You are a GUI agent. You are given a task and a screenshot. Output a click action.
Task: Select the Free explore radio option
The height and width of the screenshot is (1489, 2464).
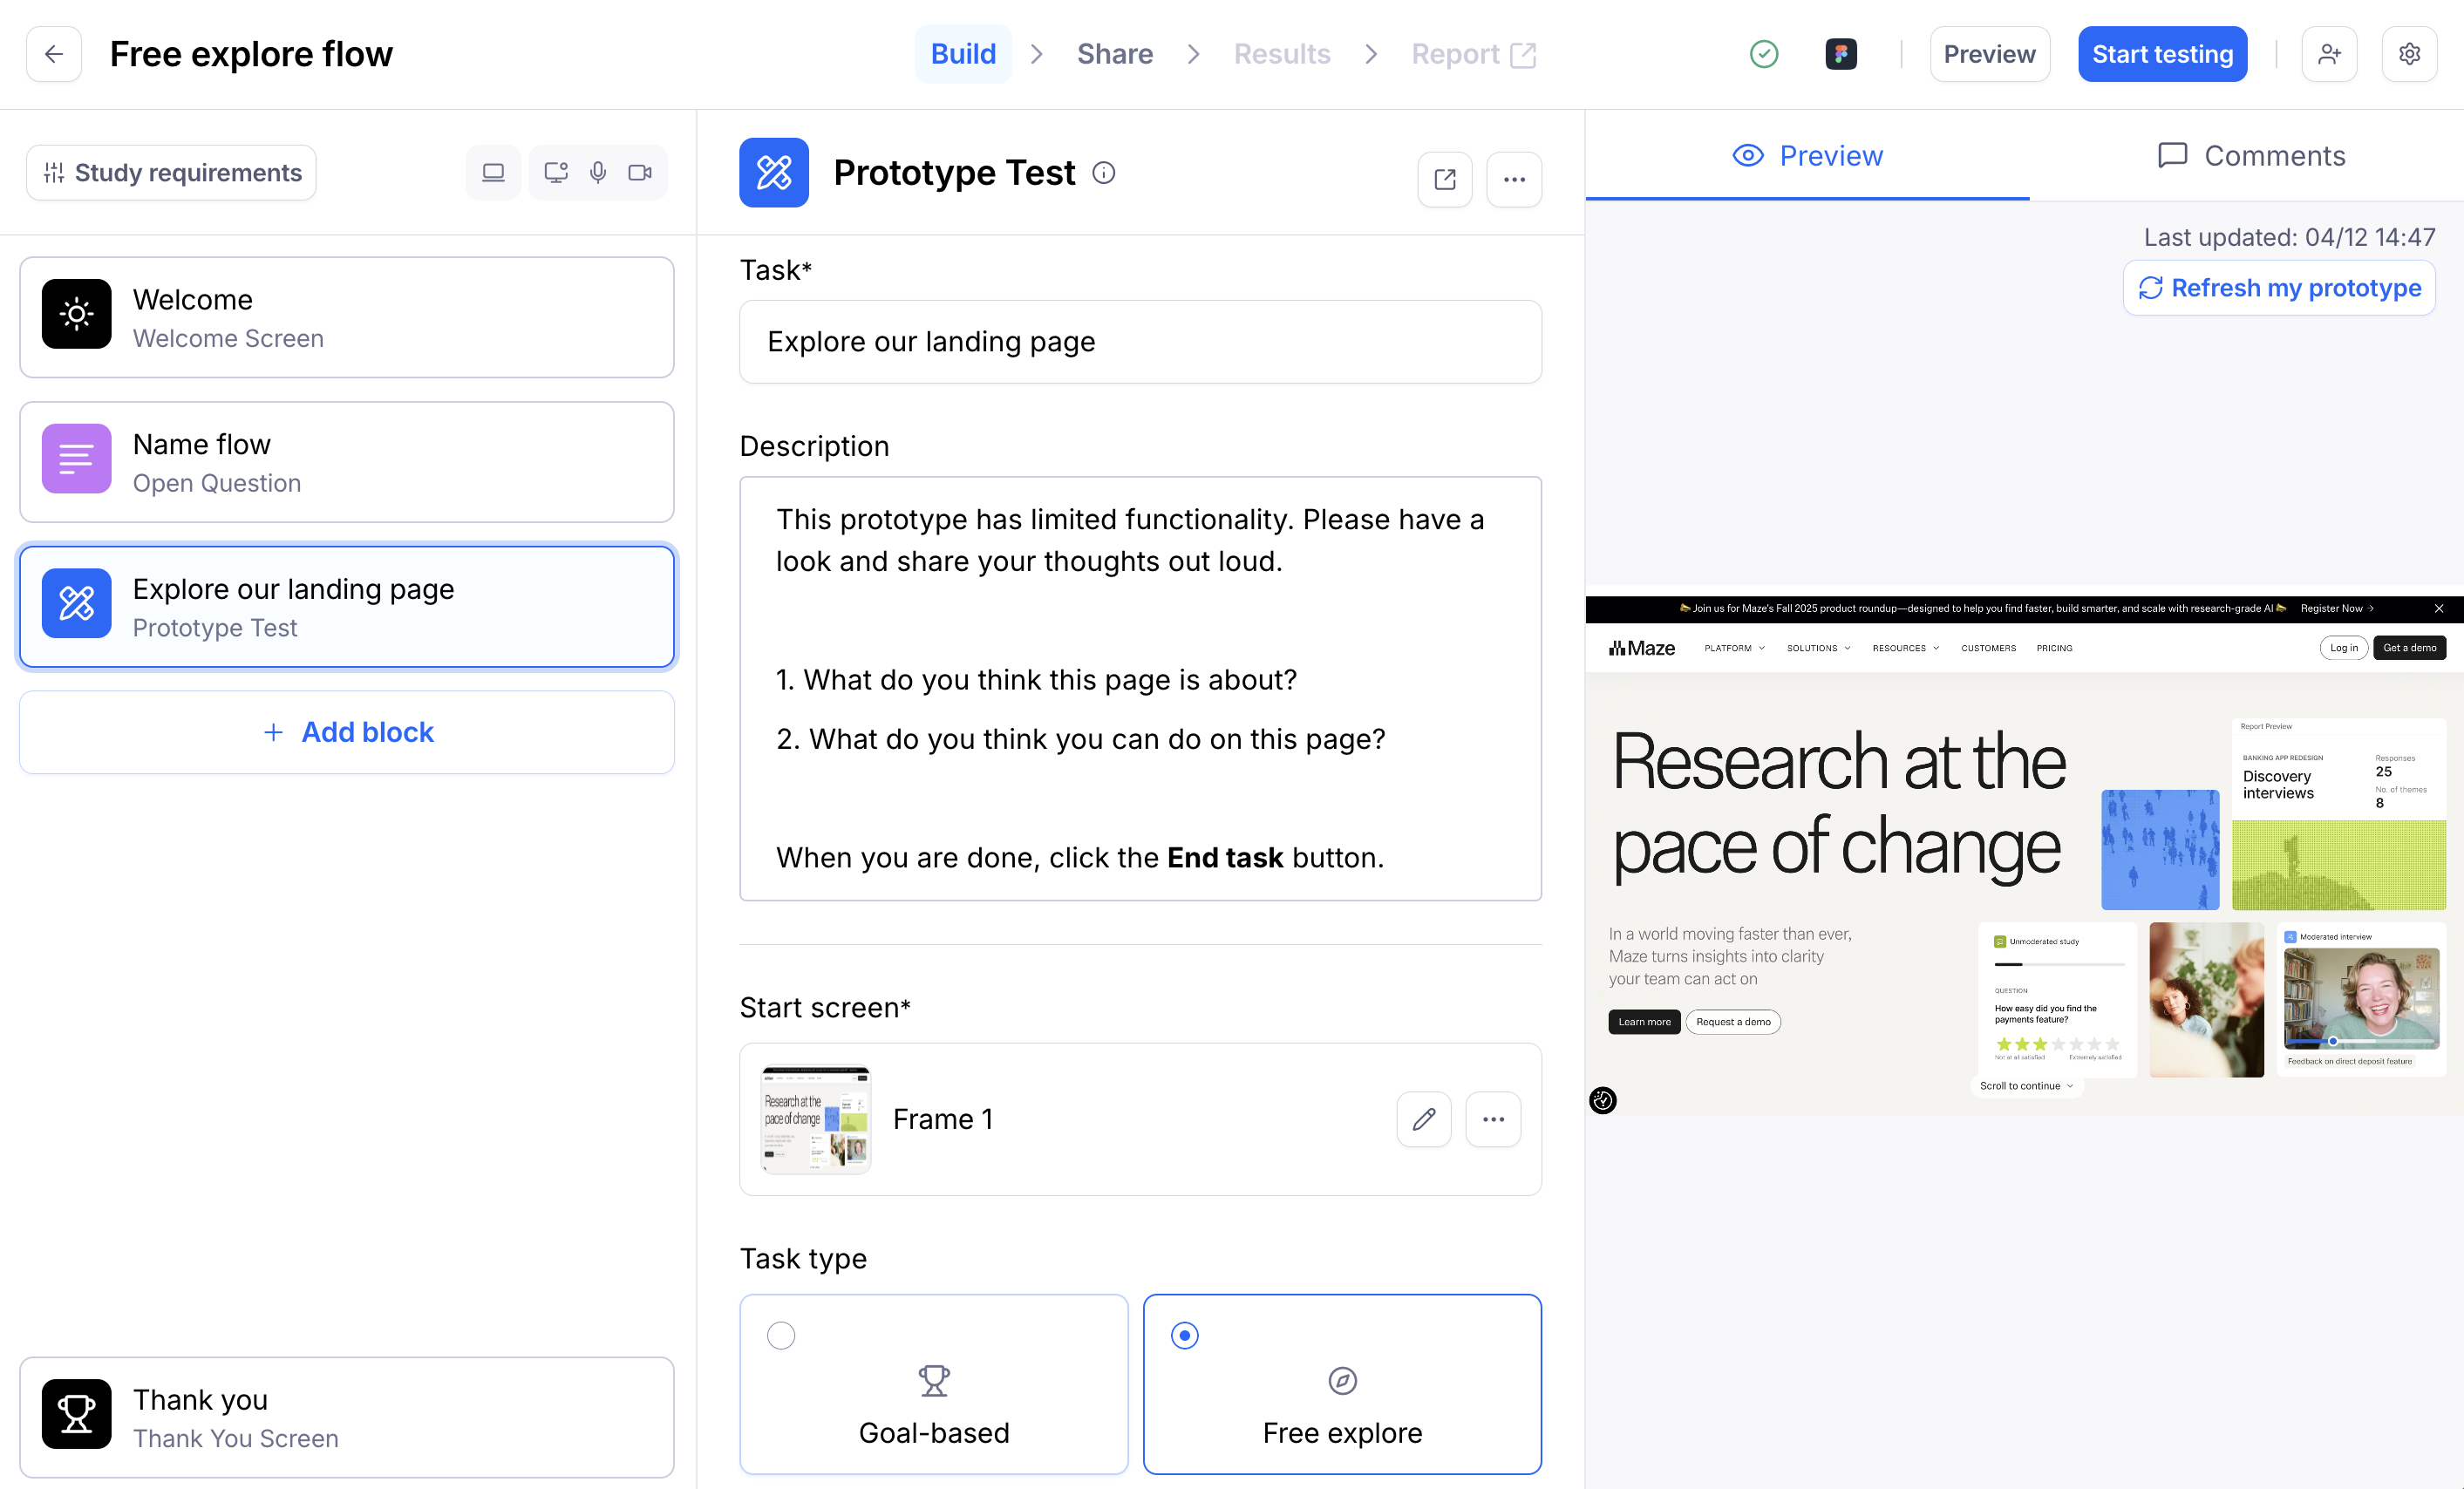[x=1184, y=1335]
